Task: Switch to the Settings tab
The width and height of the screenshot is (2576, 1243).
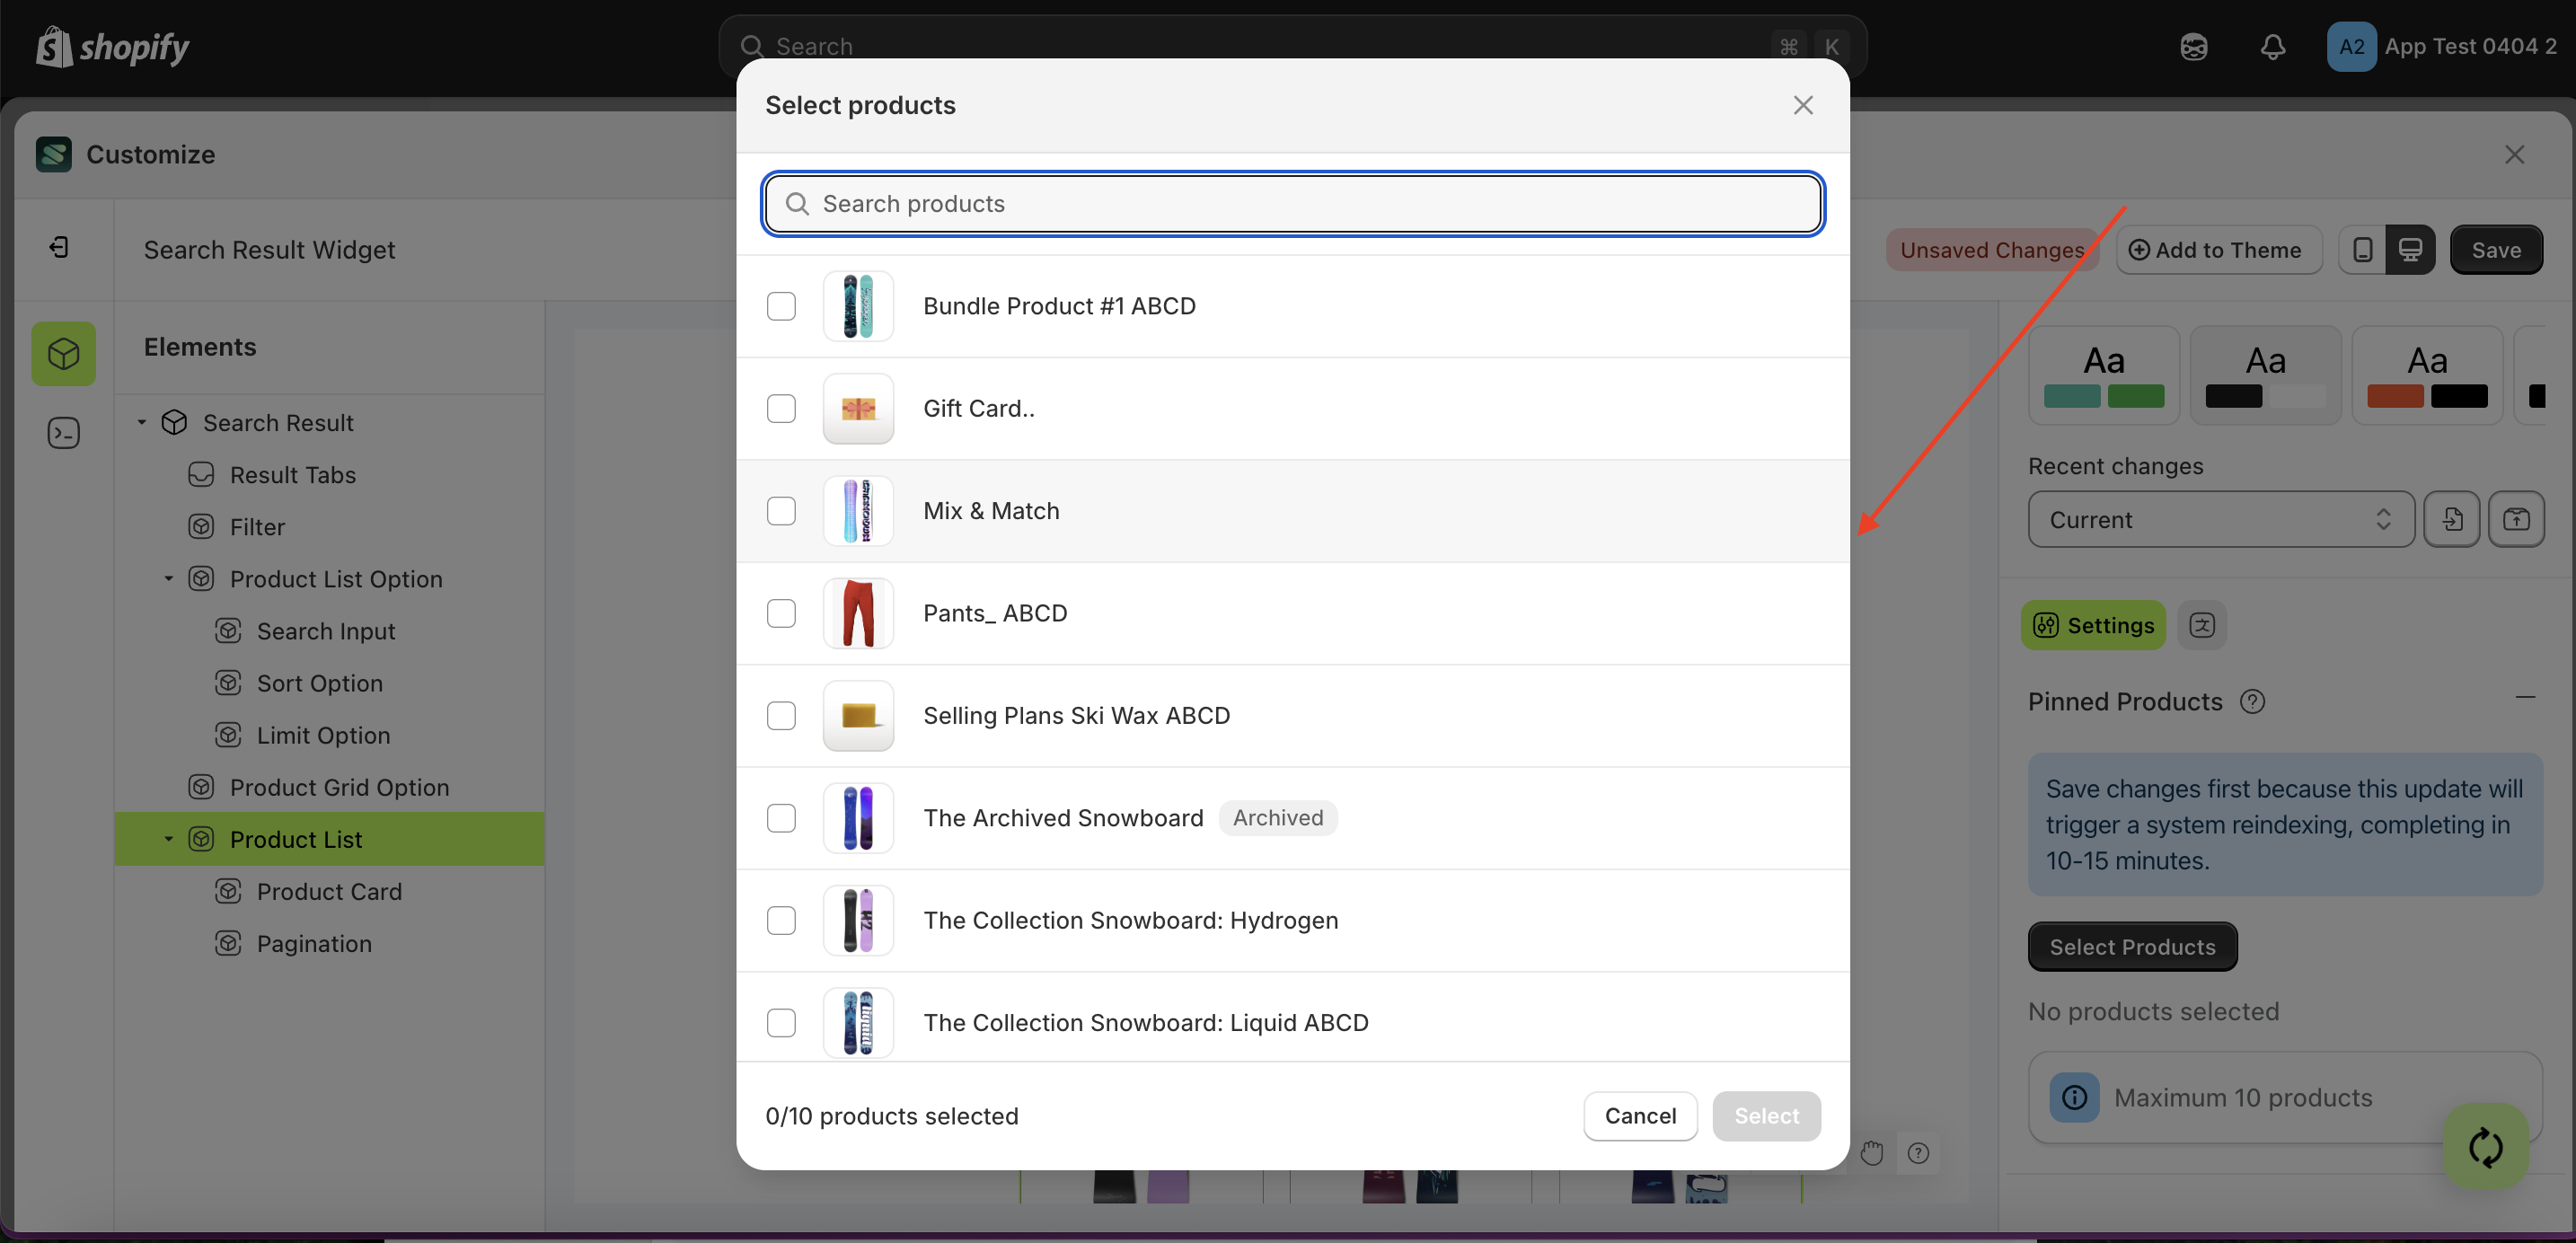Action: [2093, 625]
